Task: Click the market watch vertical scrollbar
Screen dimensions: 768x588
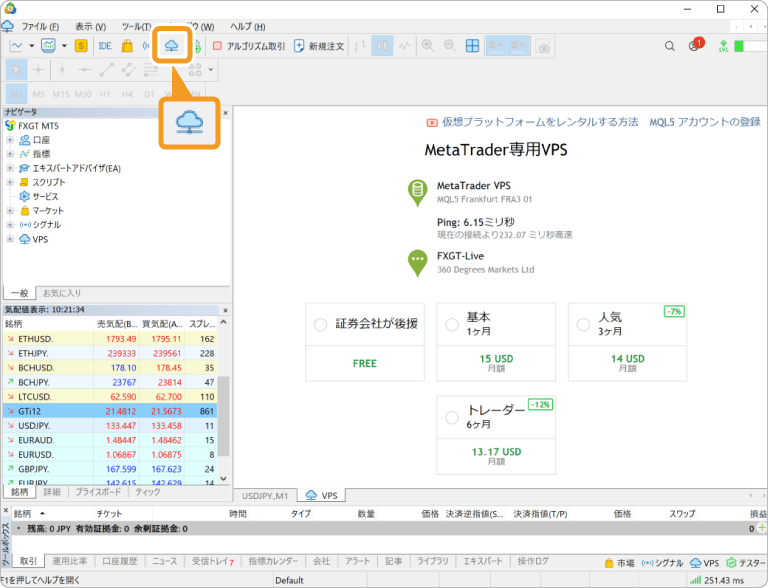Action: pos(223,416)
